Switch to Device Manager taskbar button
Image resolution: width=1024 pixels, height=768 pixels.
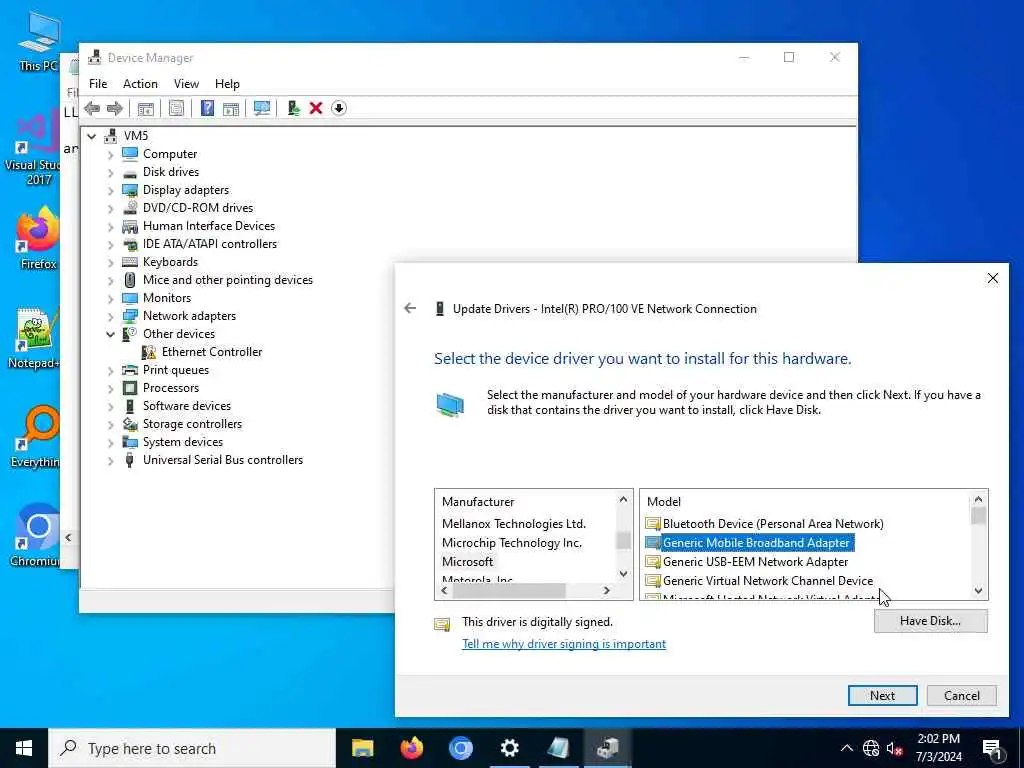(x=607, y=748)
